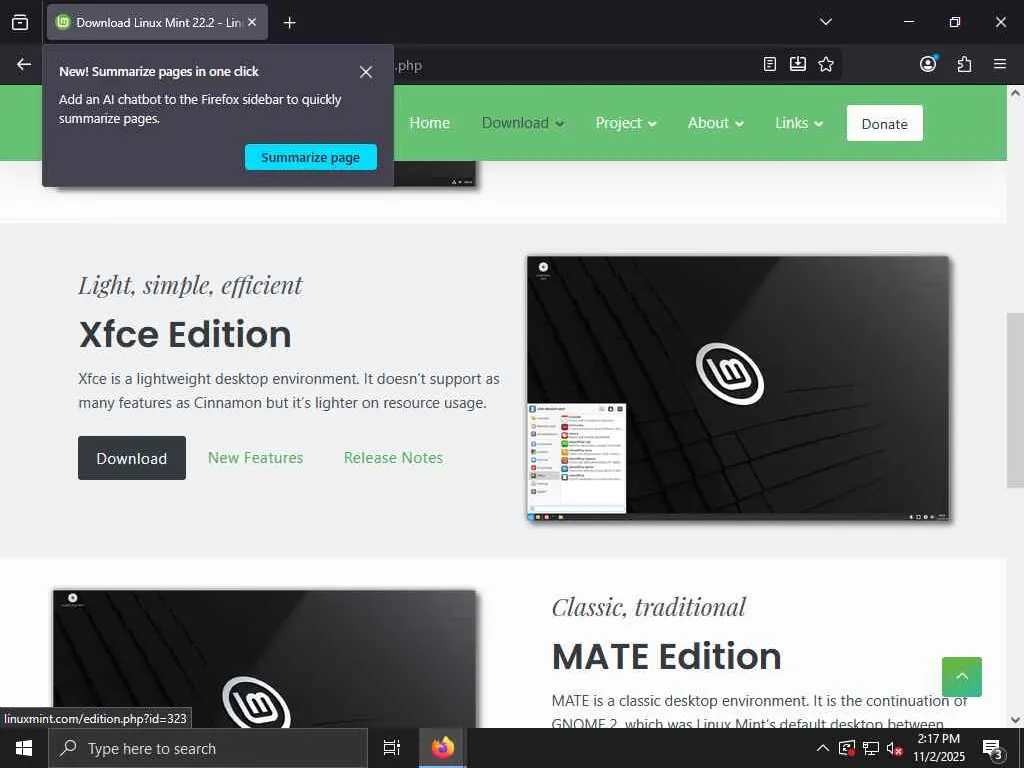This screenshot has width=1024, height=768.
Task: Toggle reader view icon in address bar
Action: pos(770,64)
